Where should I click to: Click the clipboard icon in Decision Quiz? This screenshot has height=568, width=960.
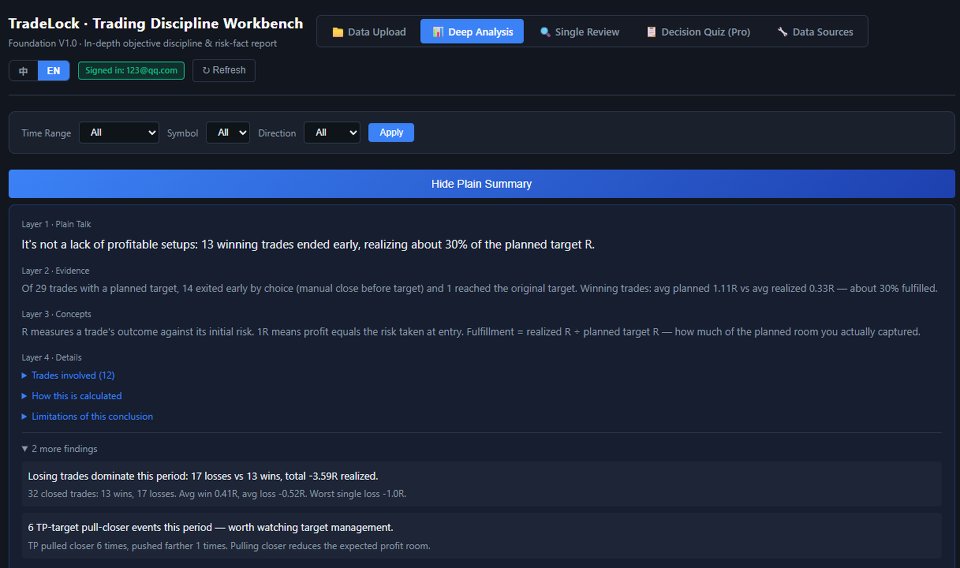tap(651, 32)
